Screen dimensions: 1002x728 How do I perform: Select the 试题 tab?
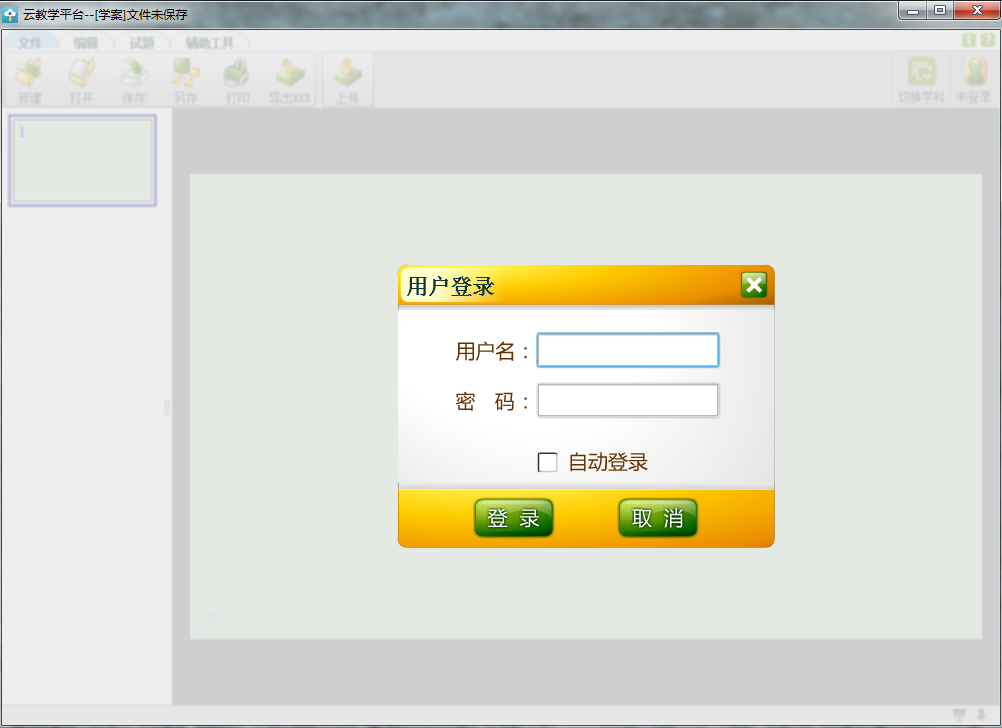142,43
